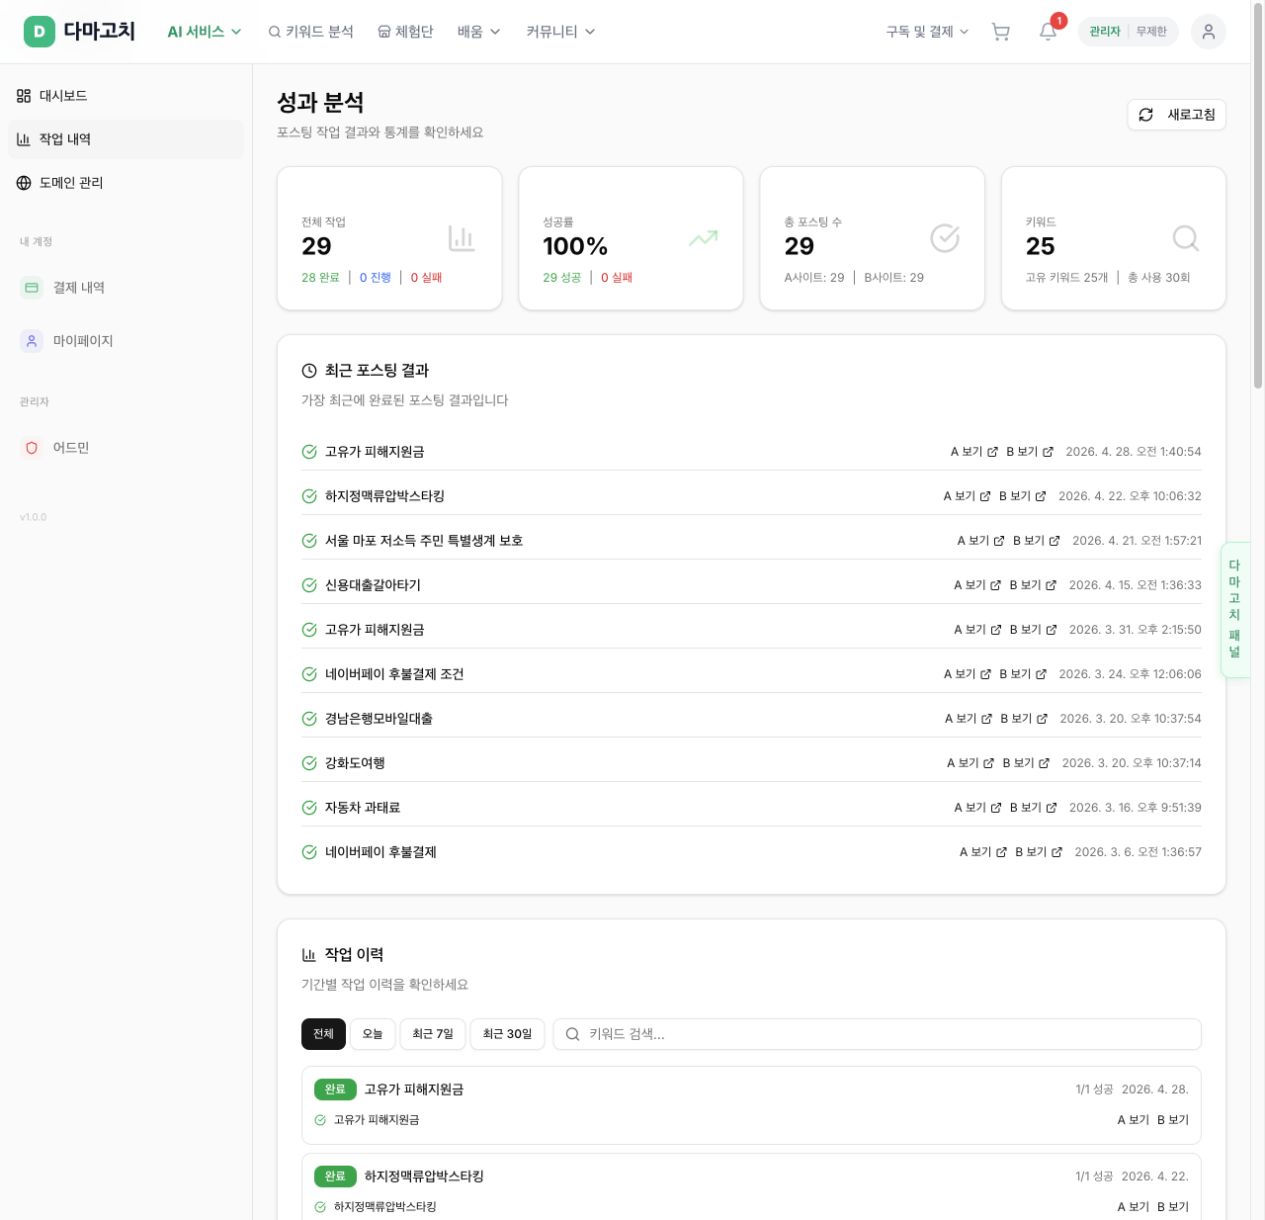Select the 전체 period filter
The image size is (1265, 1220).
pos(323,1034)
